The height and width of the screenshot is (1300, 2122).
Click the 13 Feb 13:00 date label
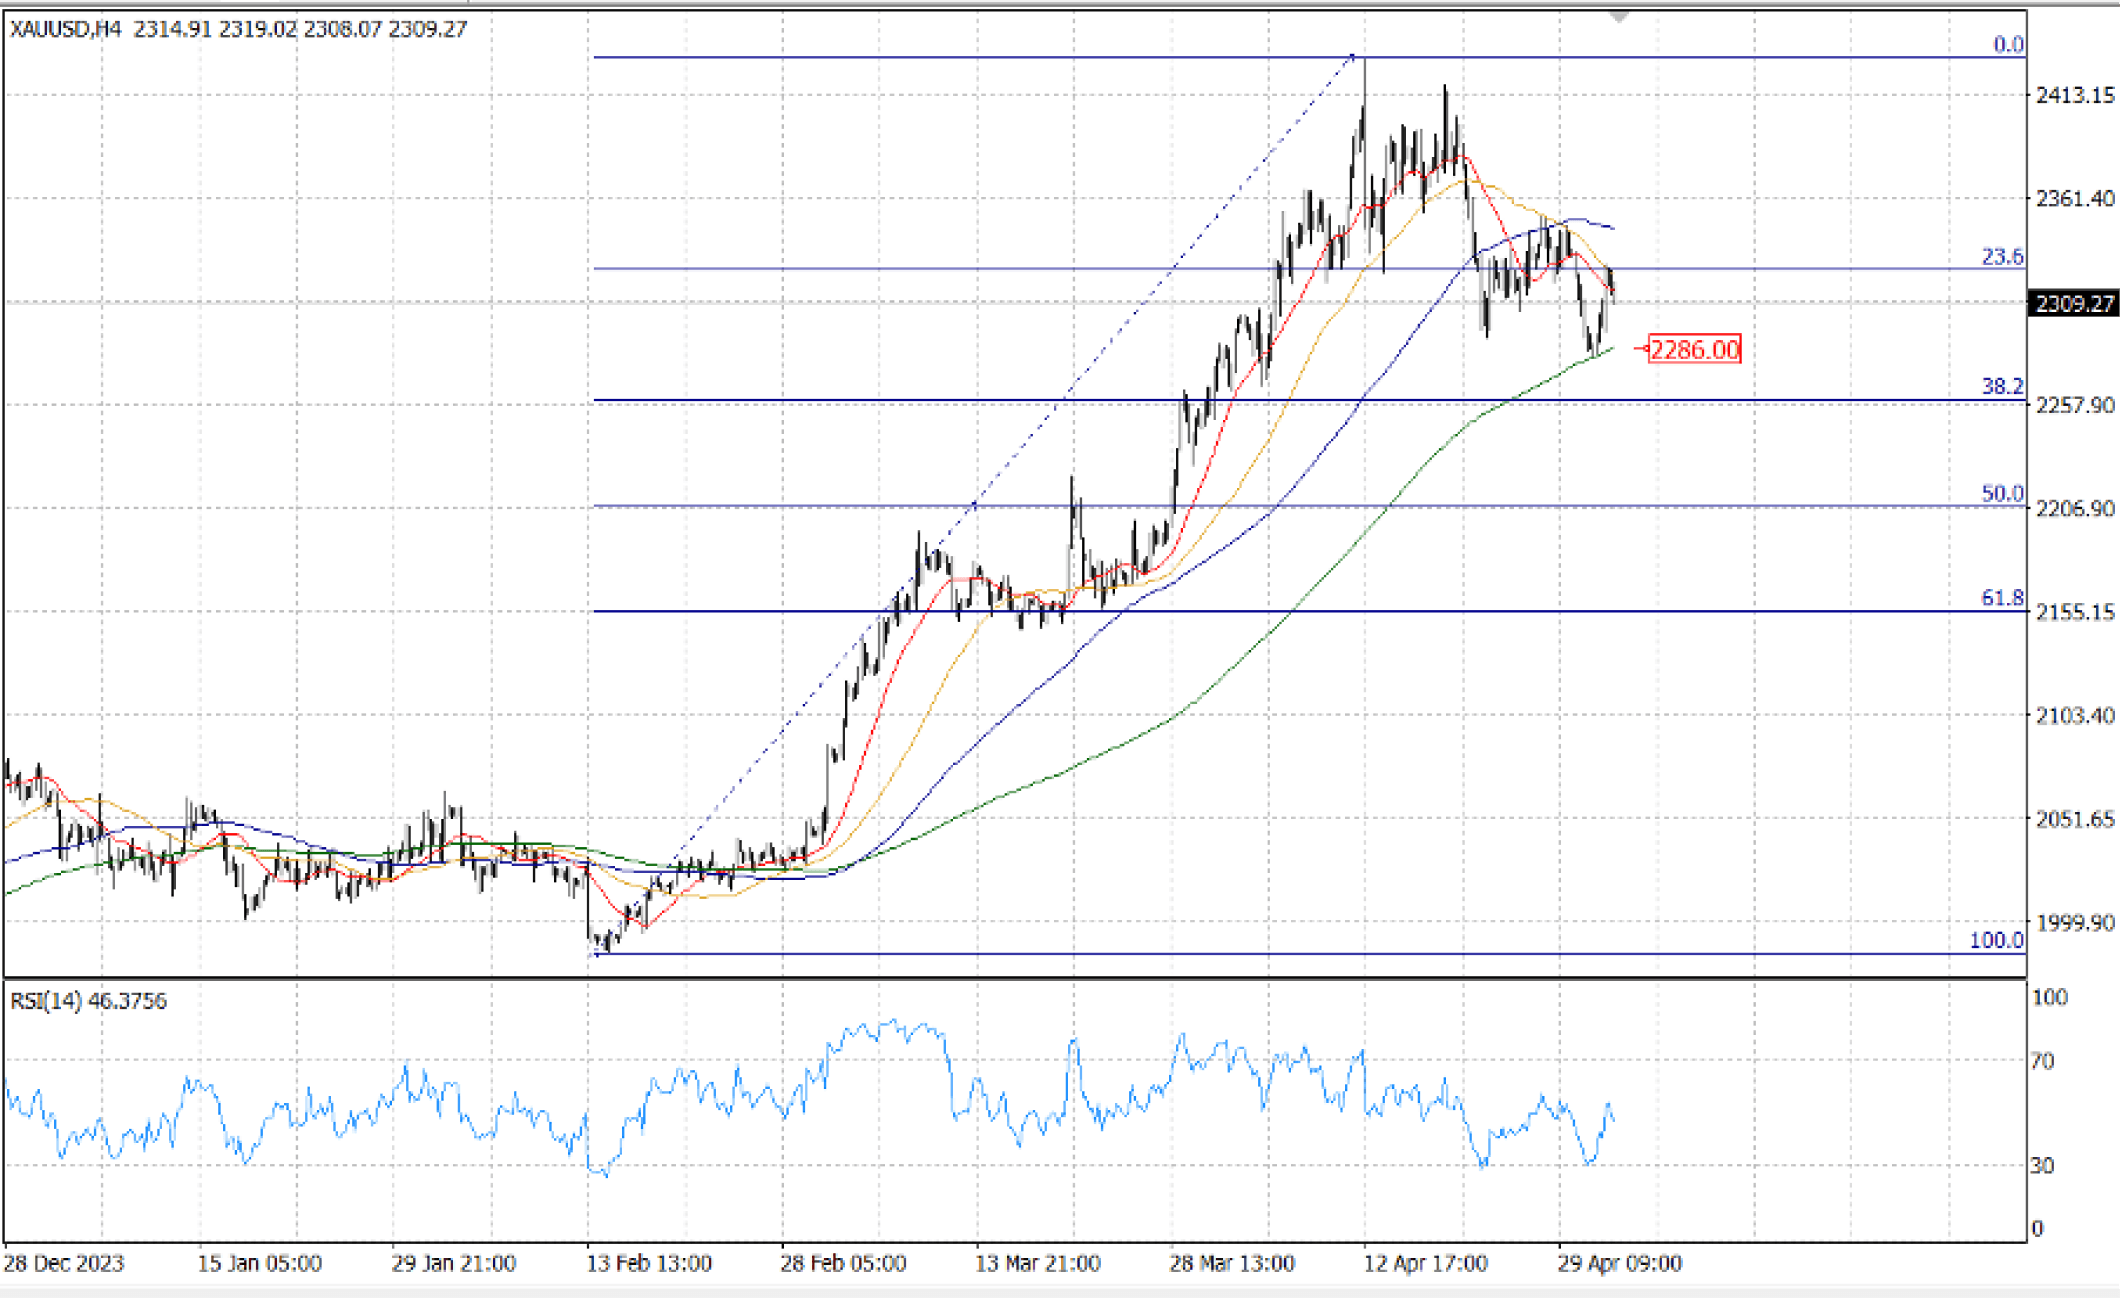[649, 1264]
